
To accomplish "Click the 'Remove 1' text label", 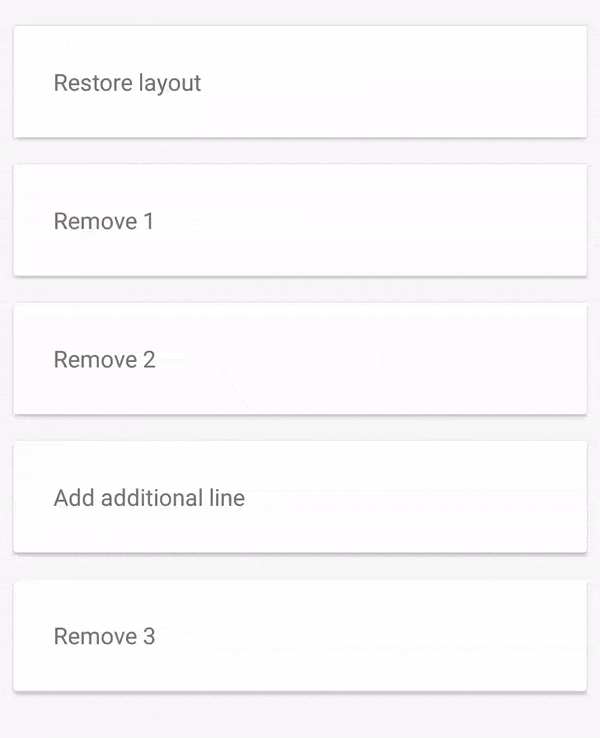I will tap(104, 221).
